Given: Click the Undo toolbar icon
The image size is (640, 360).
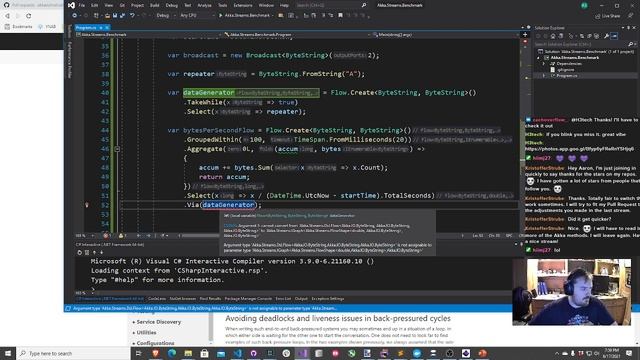Looking at the screenshot, I should point(132,16).
